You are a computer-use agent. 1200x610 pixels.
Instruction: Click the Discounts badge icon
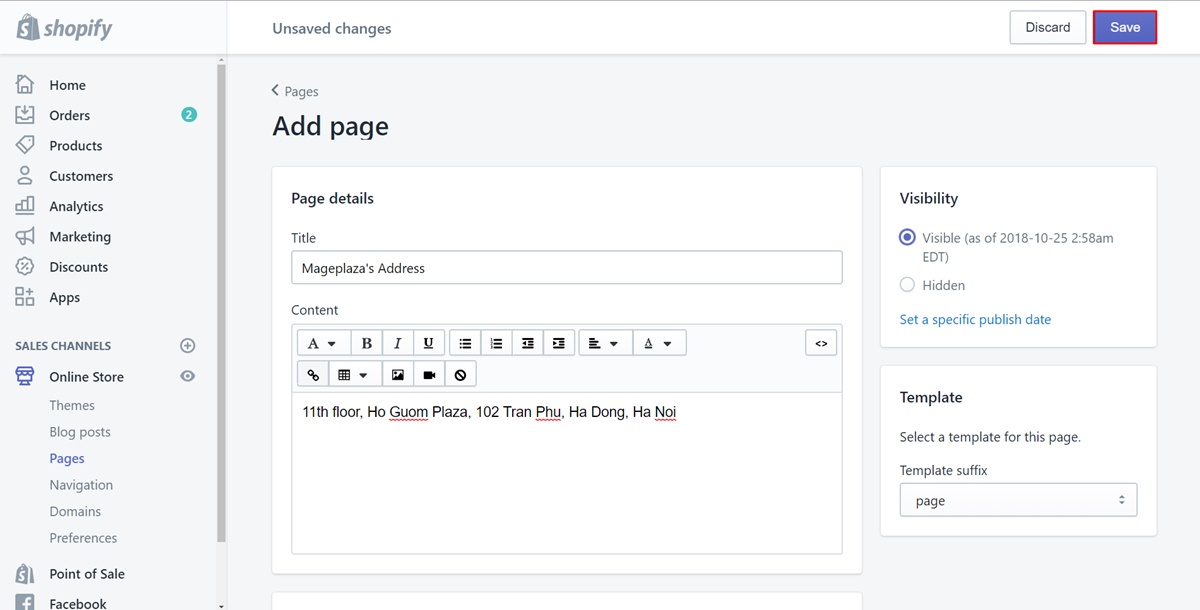click(25, 267)
